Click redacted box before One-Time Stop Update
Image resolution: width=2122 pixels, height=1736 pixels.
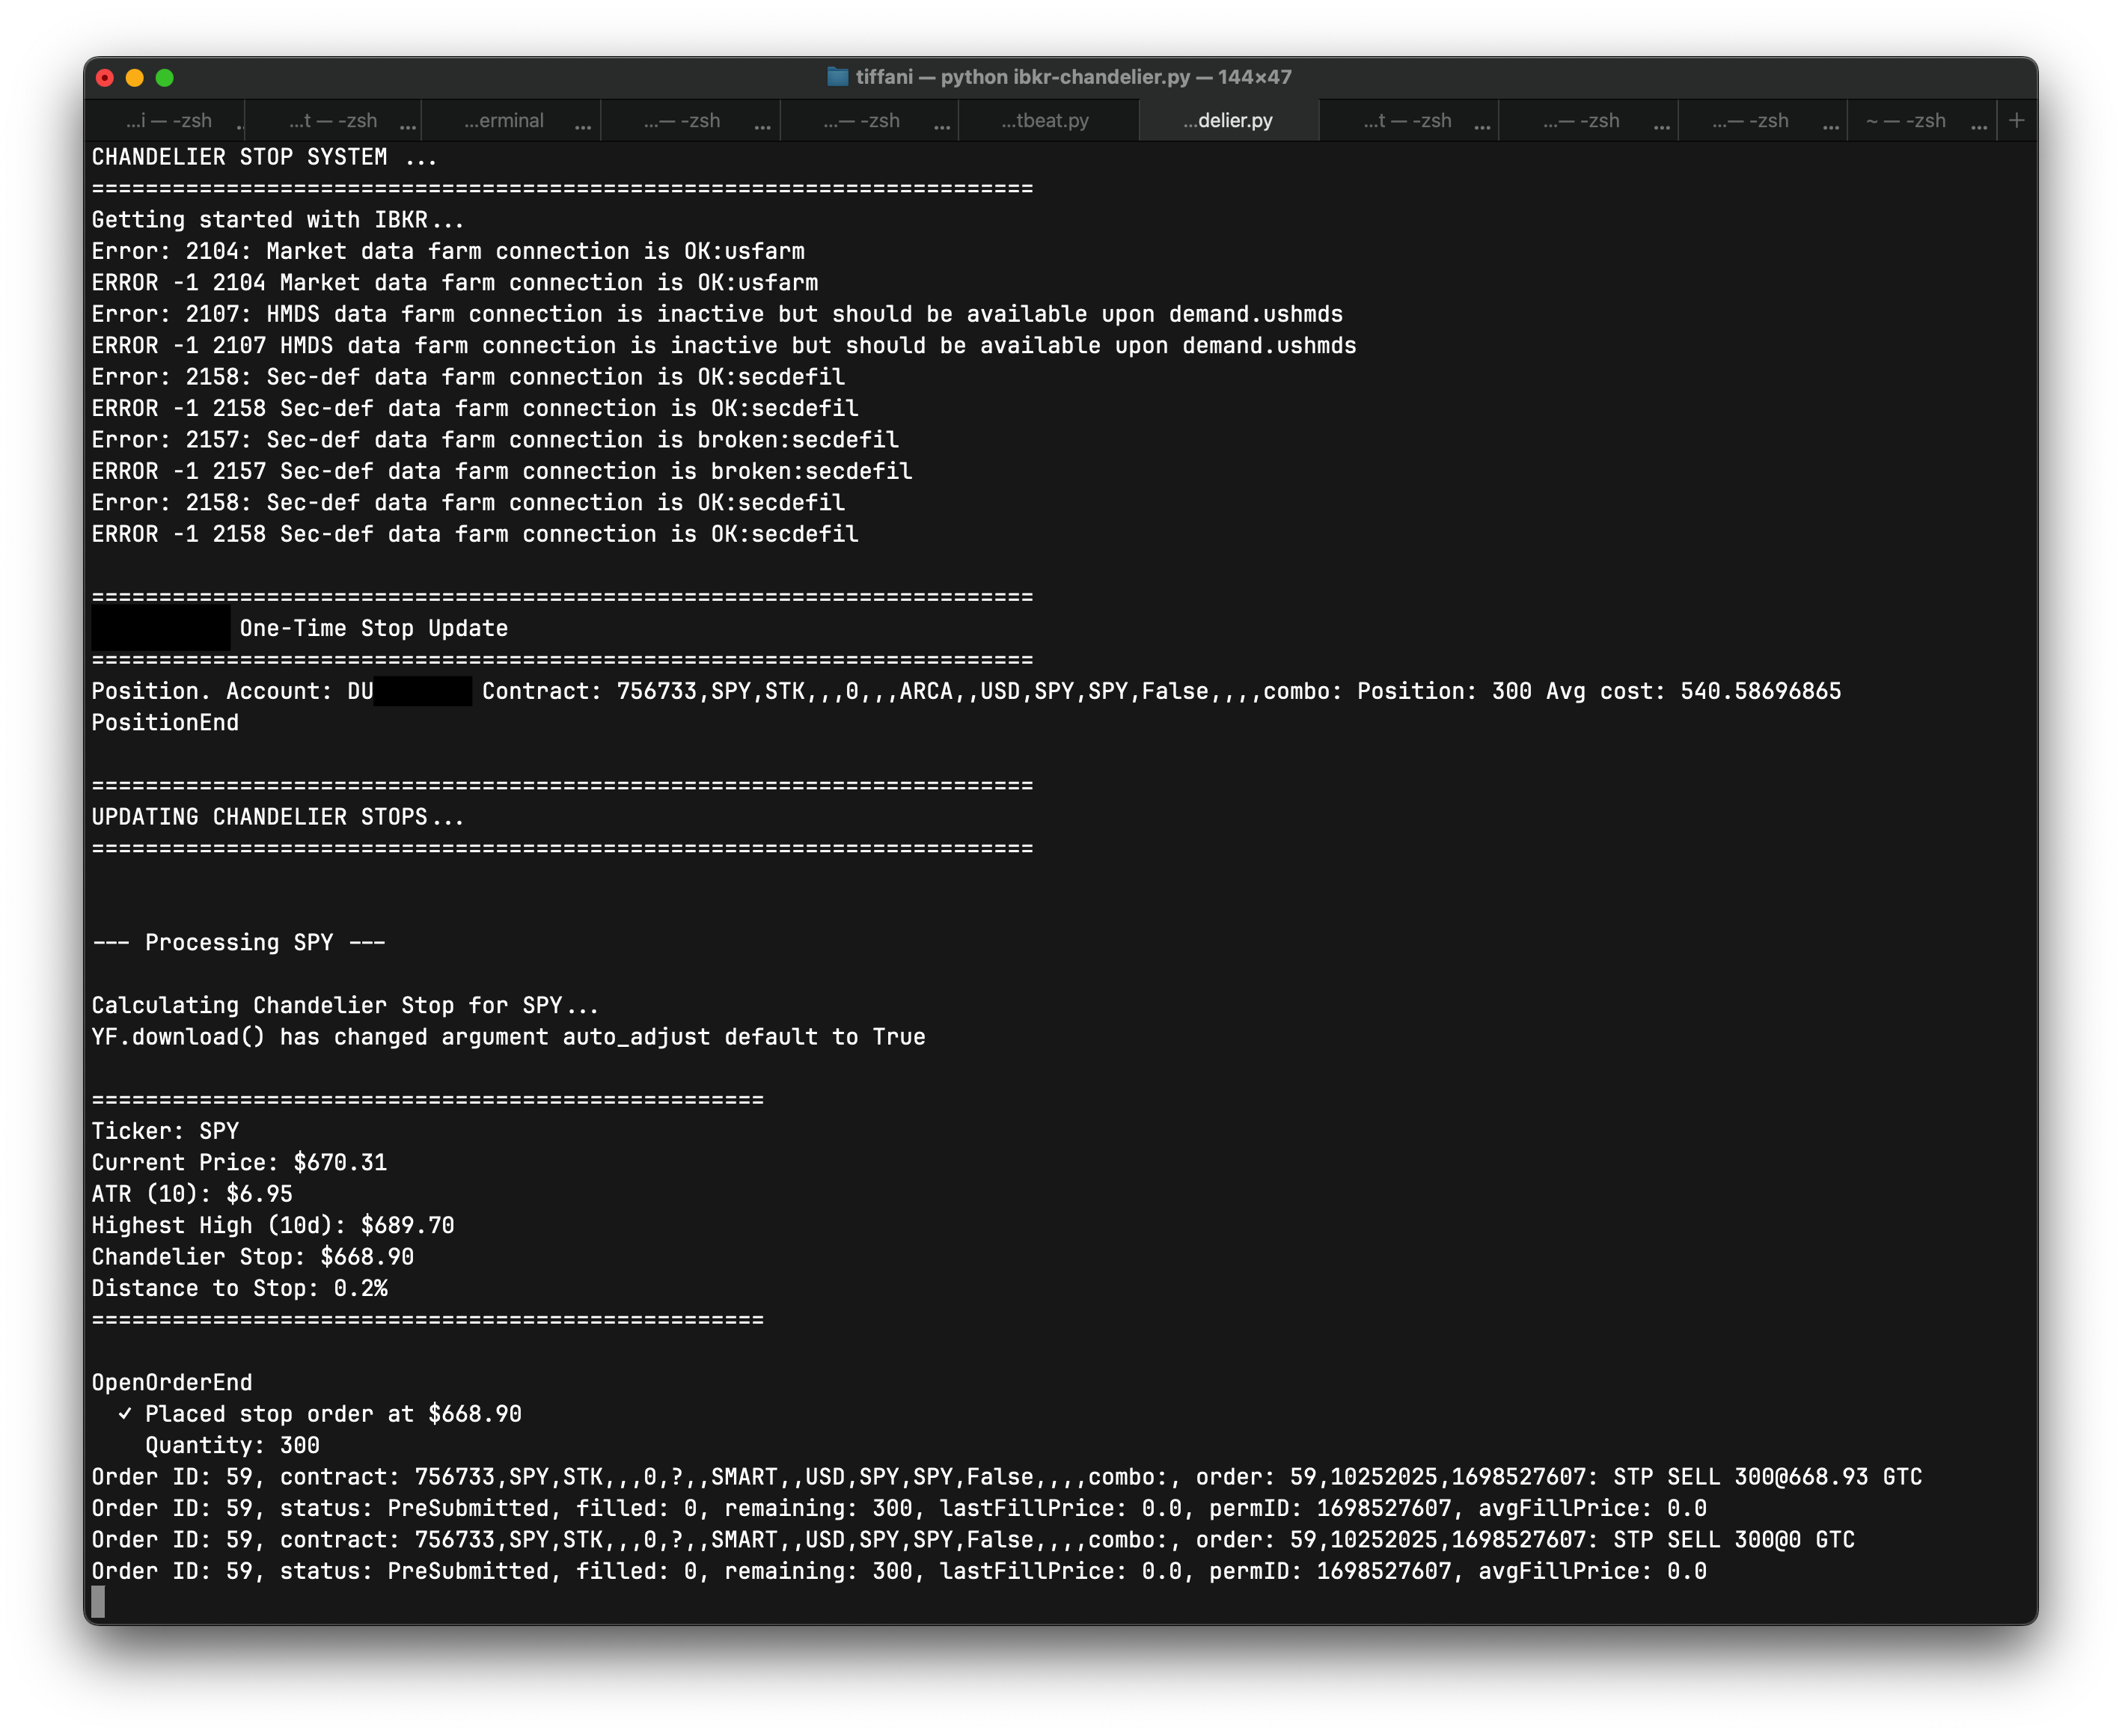pos(160,628)
